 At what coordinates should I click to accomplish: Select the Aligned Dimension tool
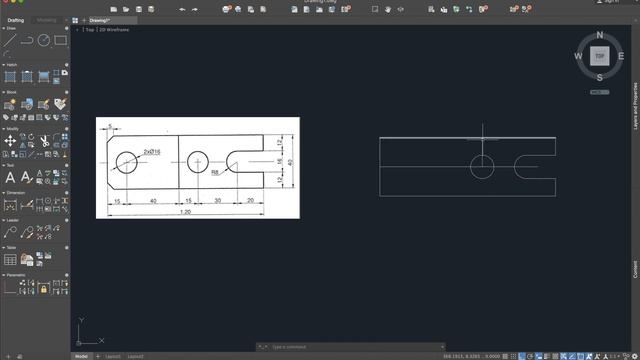[x=27, y=205]
